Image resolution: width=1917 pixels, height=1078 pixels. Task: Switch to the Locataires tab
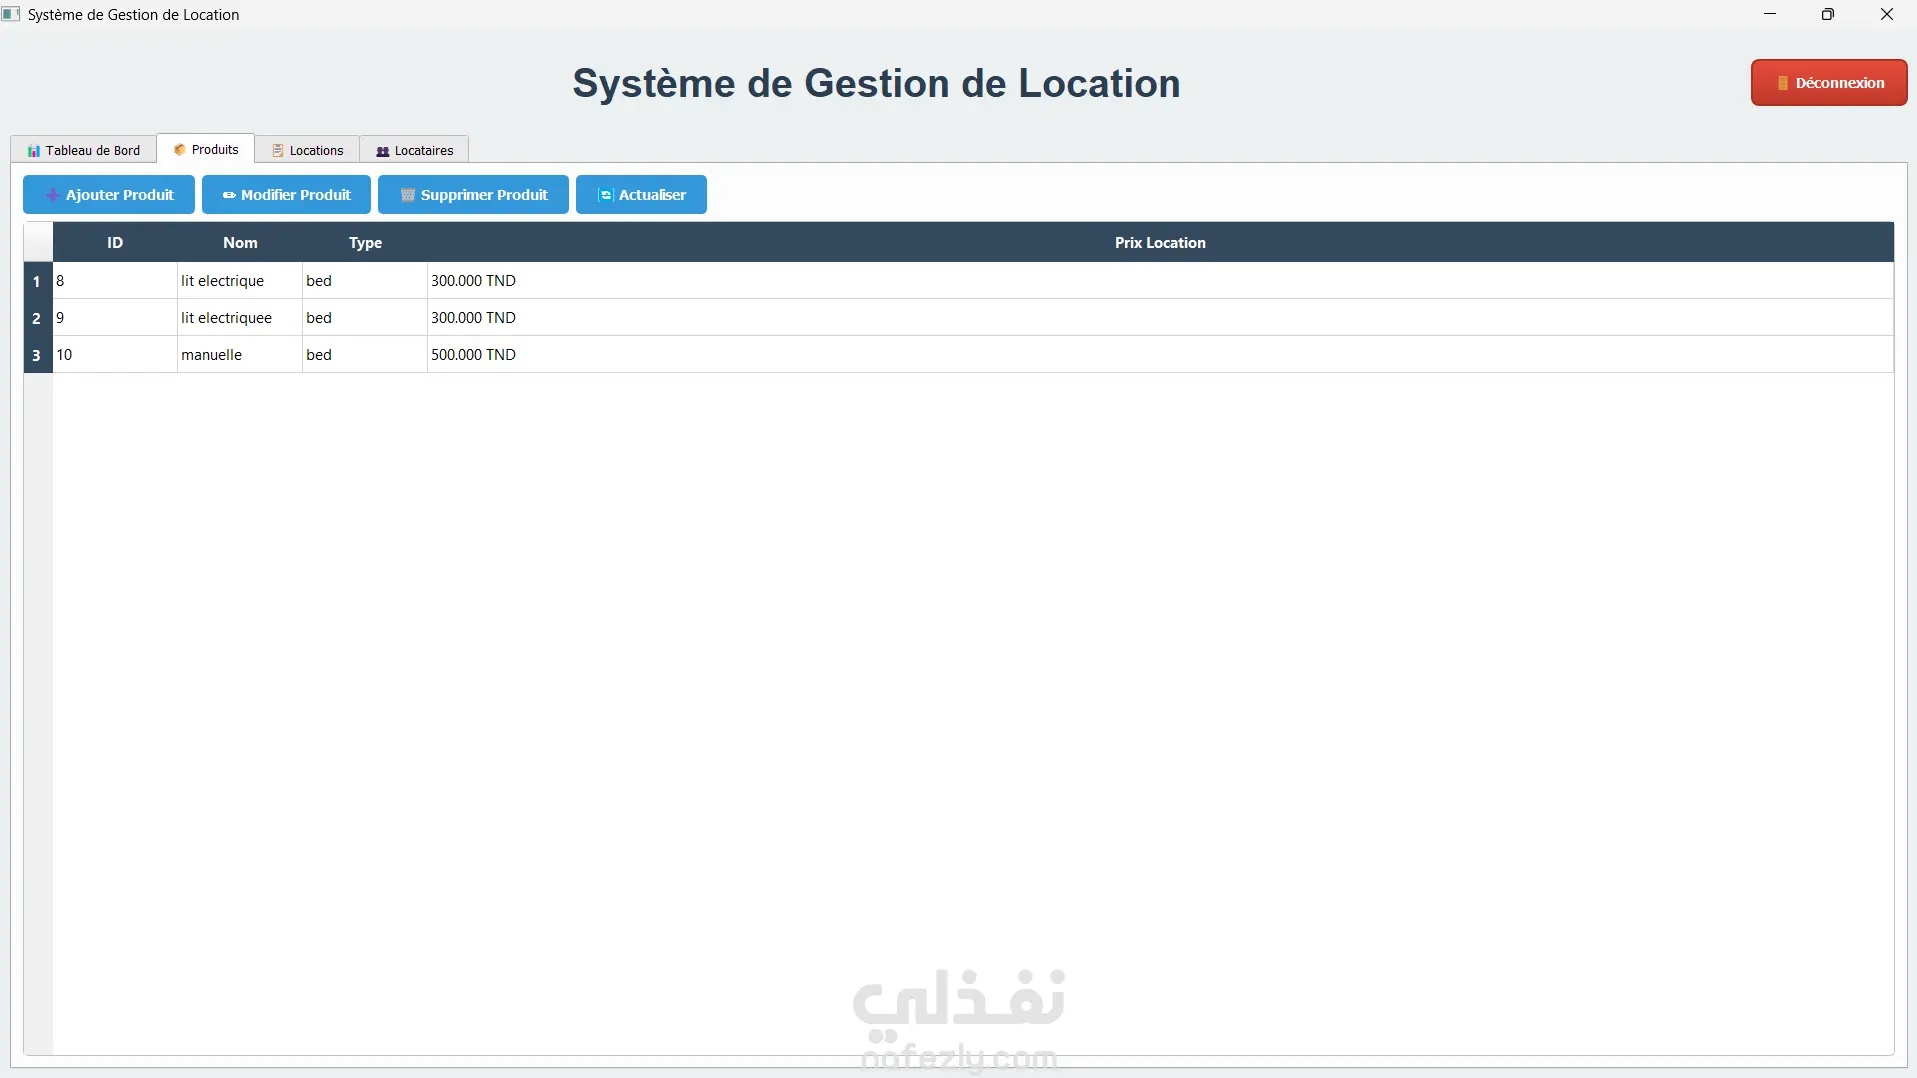coord(414,150)
